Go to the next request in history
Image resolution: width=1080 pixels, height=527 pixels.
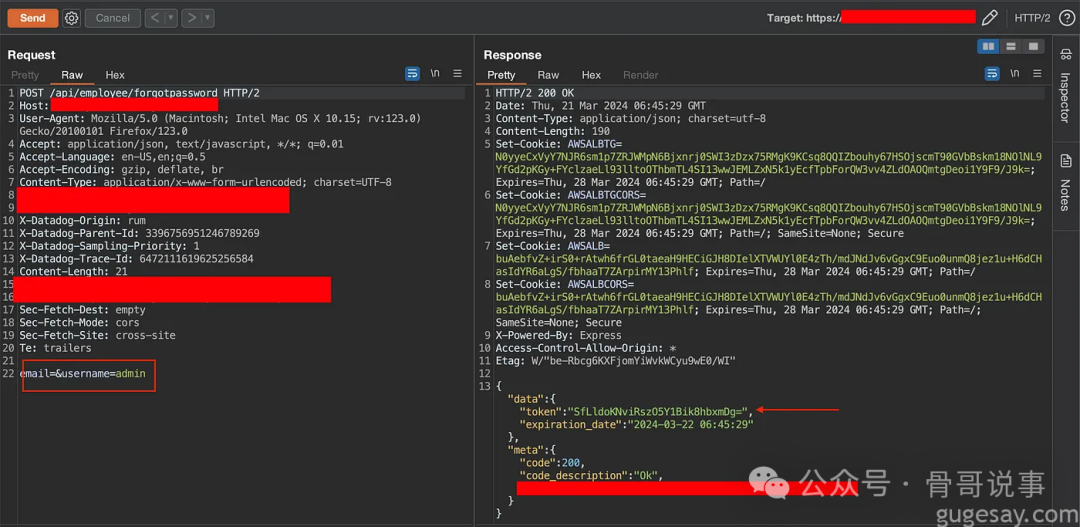[191, 18]
